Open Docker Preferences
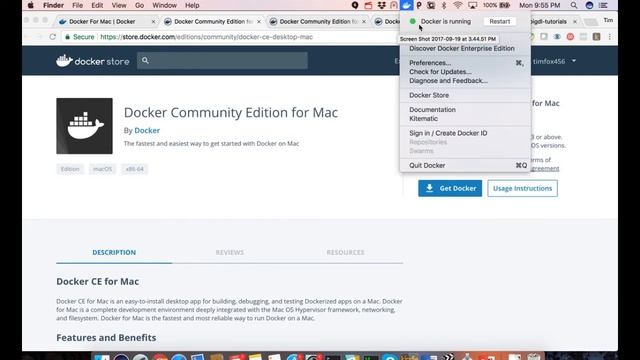The height and width of the screenshot is (360, 640). [430, 63]
